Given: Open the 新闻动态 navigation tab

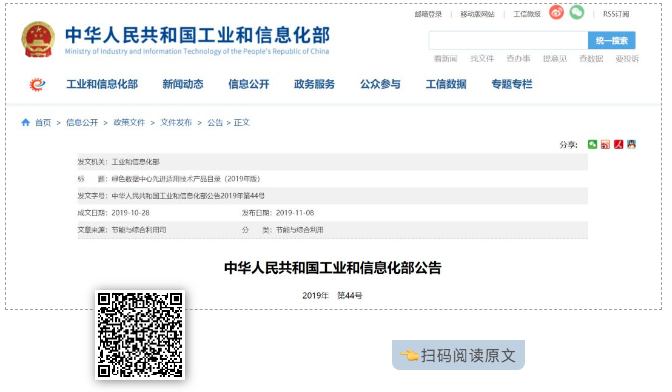Looking at the screenshot, I should point(183,84).
